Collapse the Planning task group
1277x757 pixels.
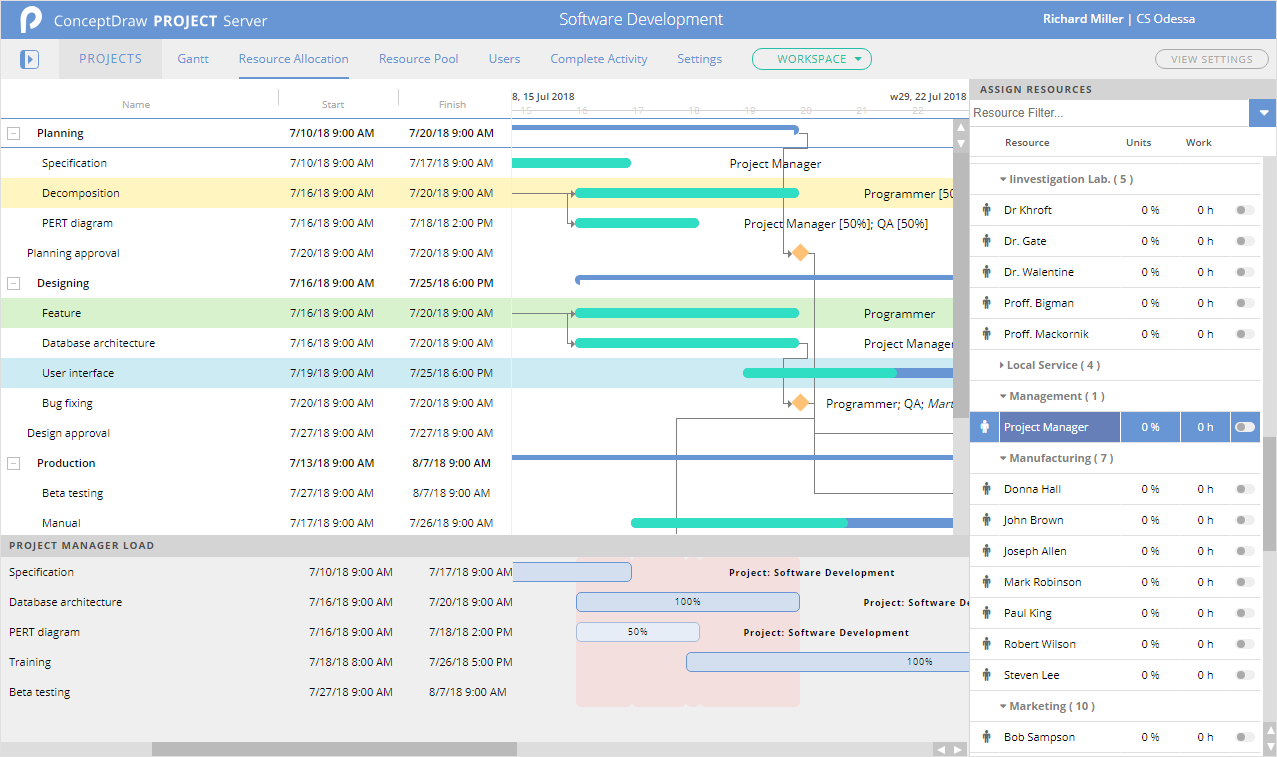[14, 133]
